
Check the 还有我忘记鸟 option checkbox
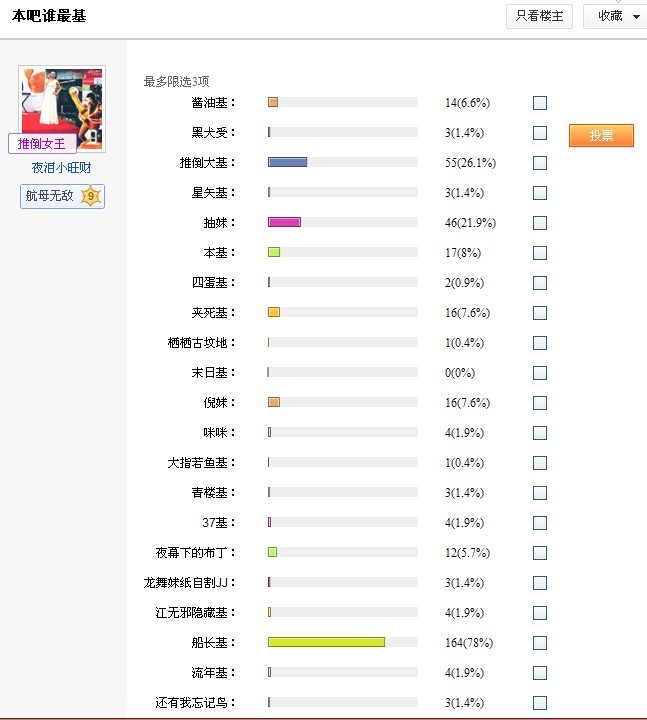(x=540, y=703)
